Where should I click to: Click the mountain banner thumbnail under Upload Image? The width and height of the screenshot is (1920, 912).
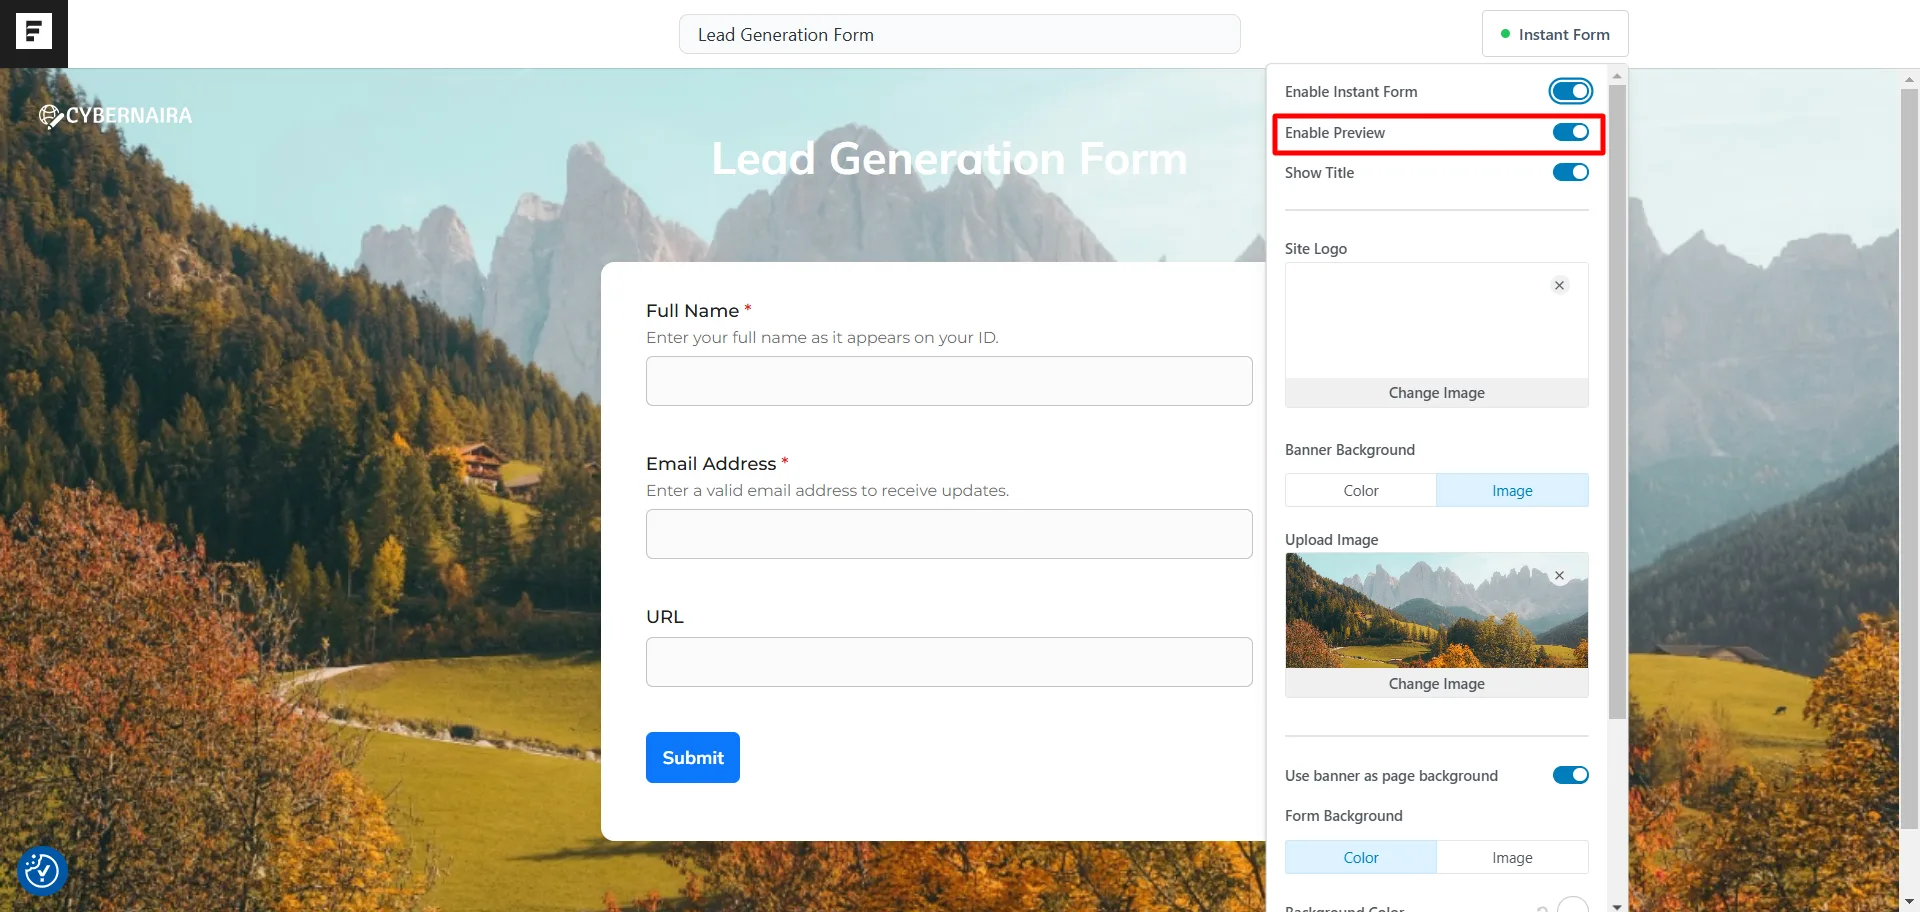coord(1435,610)
